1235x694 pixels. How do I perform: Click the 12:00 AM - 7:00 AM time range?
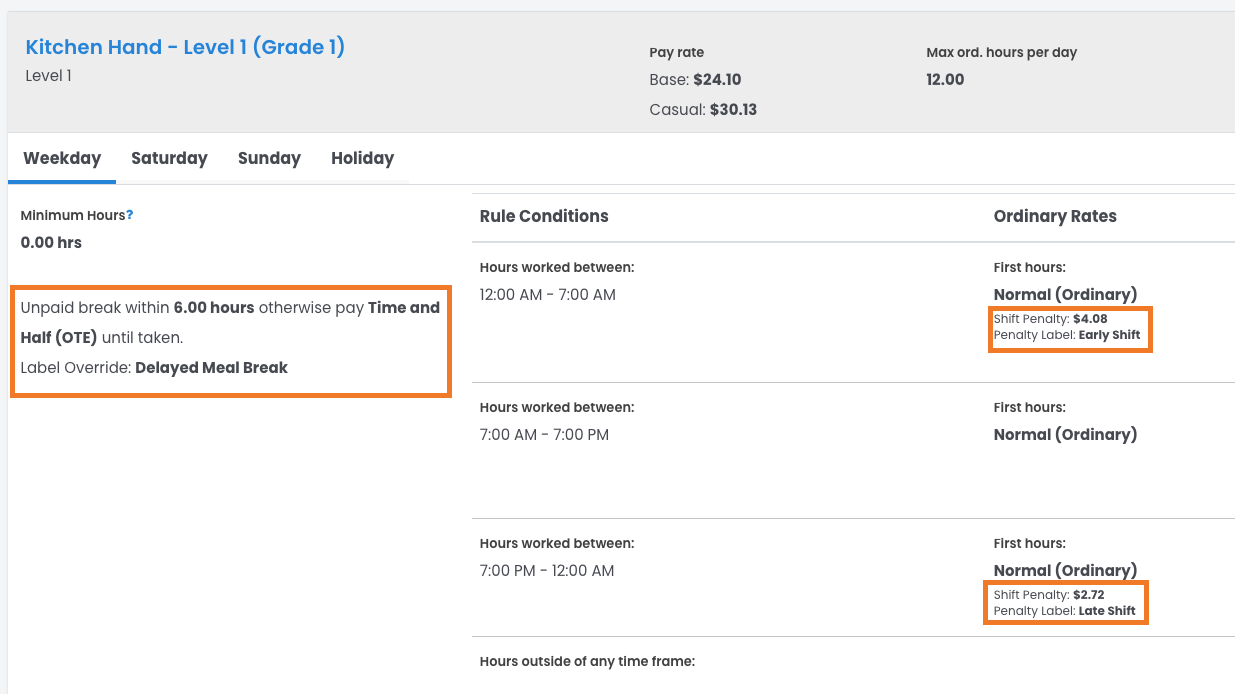click(547, 295)
